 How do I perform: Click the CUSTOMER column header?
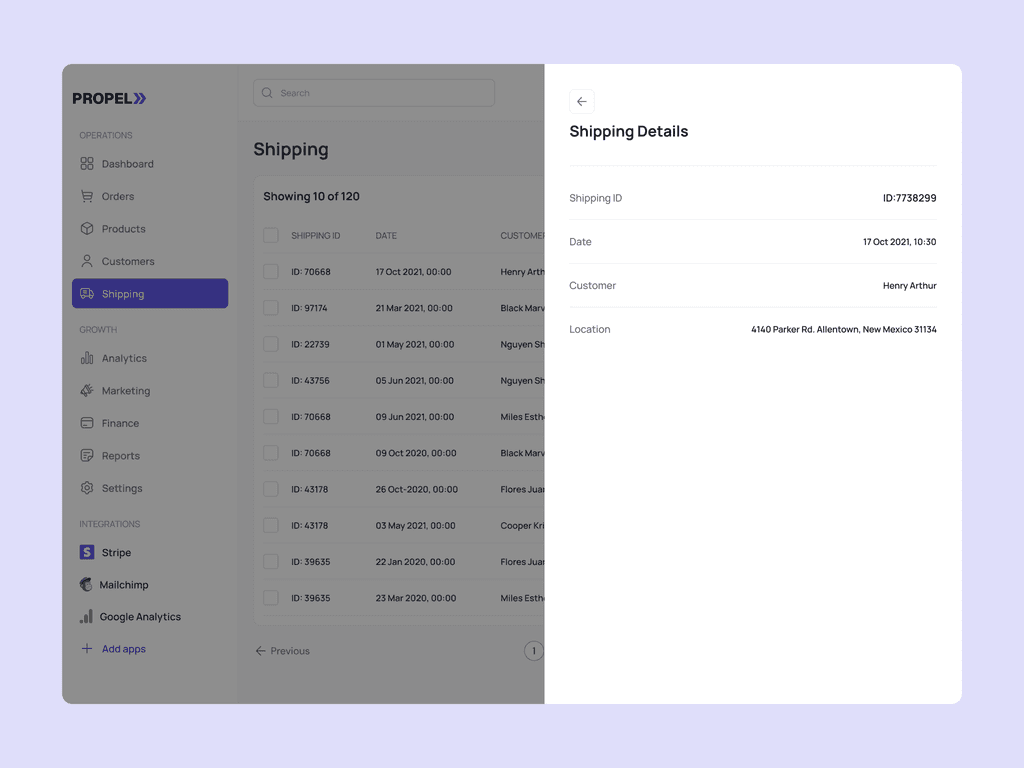[522, 236]
